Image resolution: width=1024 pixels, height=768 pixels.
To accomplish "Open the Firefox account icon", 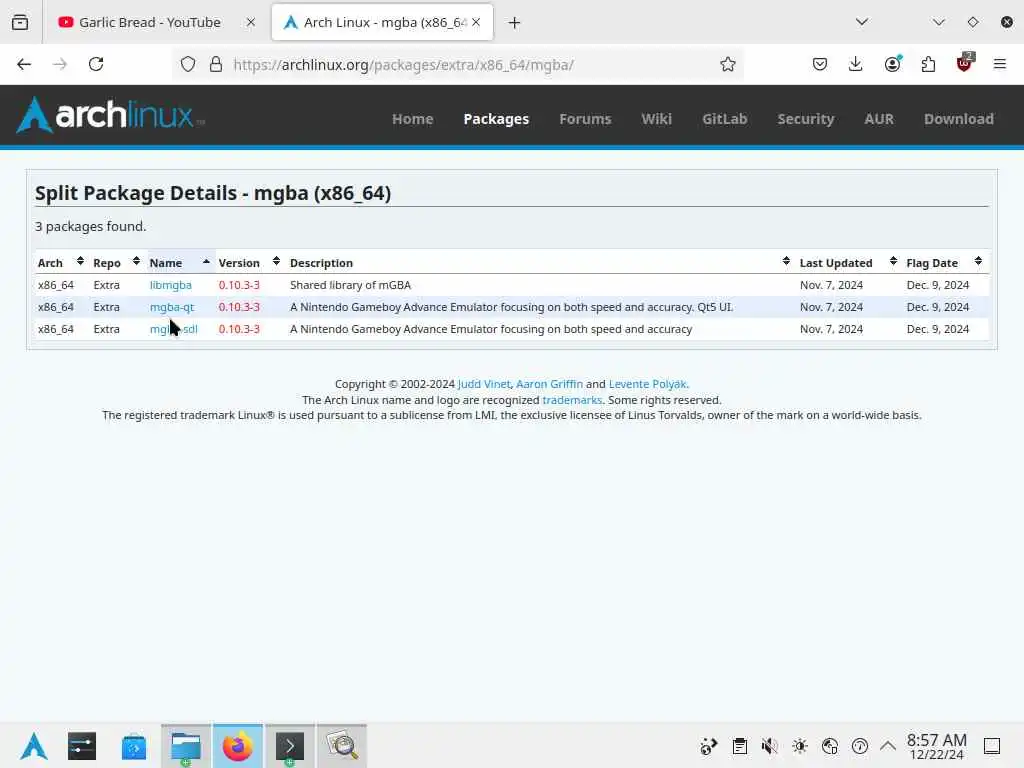I will pyautogui.click(x=892, y=64).
